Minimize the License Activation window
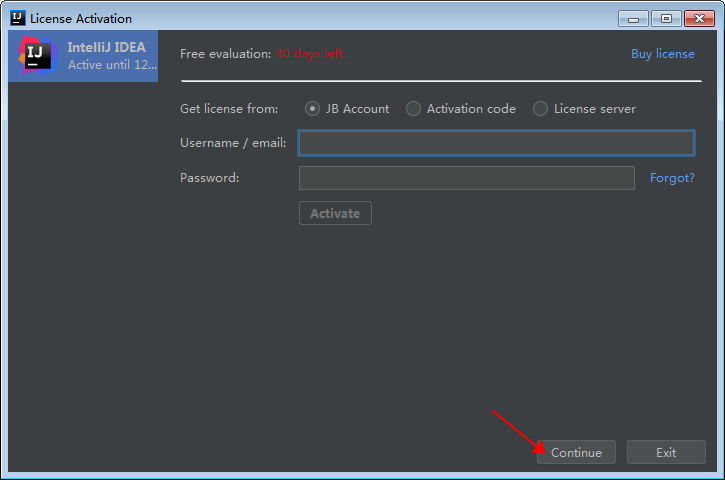This screenshot has height=480, width=725. tap(633, 18)
